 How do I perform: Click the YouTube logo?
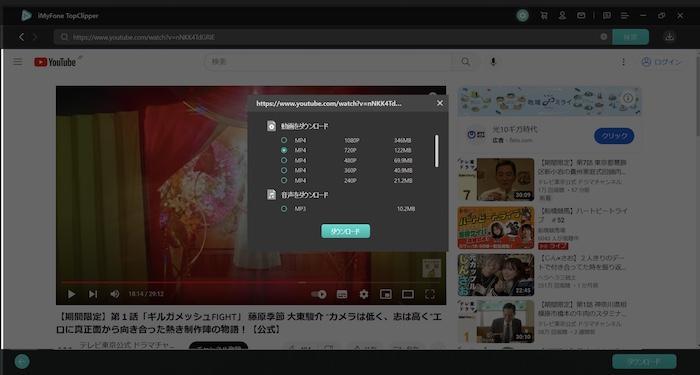click(55, 62)
